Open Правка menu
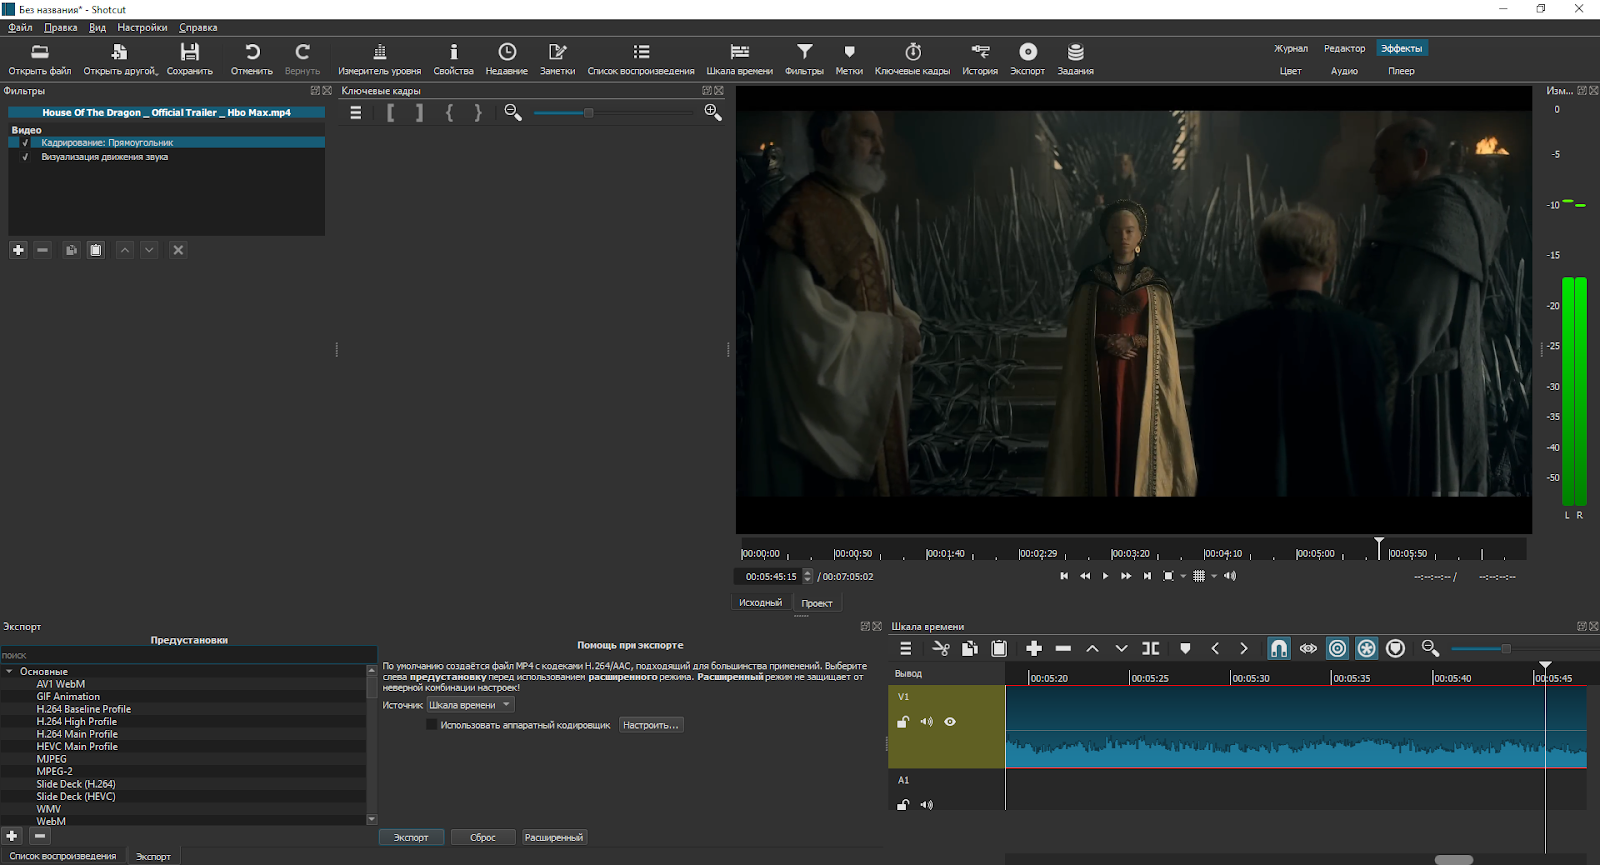Image resolution: width=1600 pixels, height=865 pixels. tap(60, 28)
